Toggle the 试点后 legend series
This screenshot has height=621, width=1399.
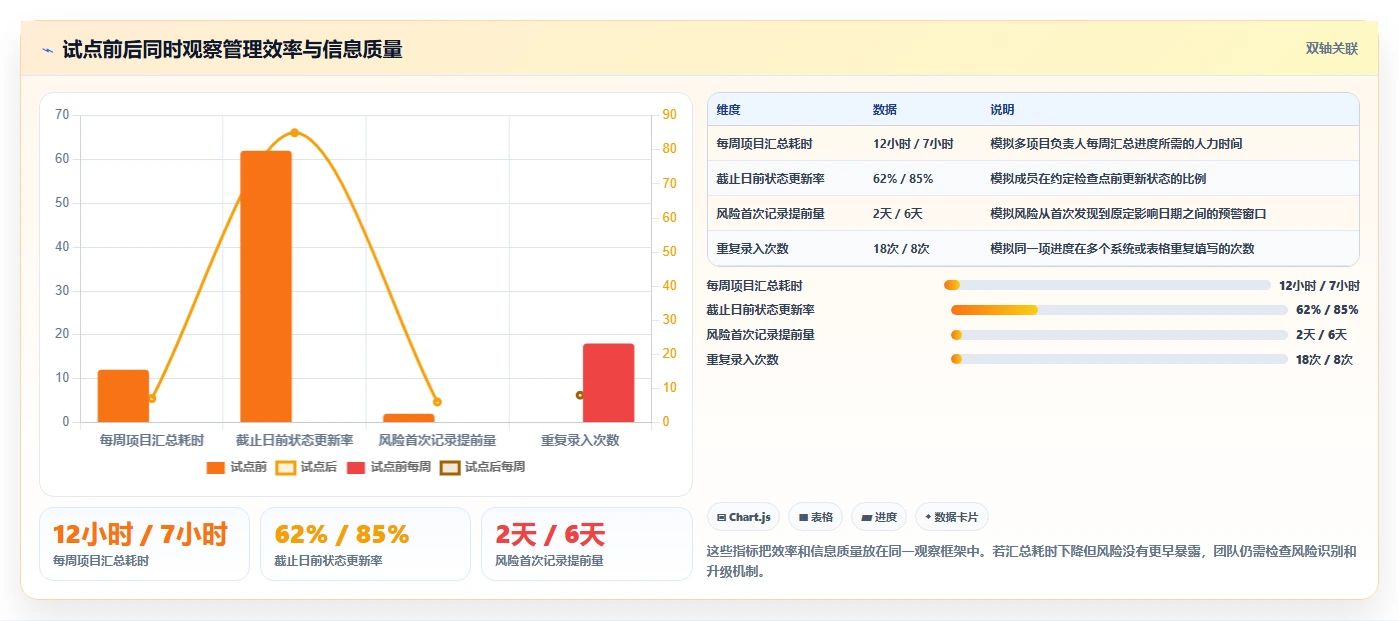click(x=306, y=467)
